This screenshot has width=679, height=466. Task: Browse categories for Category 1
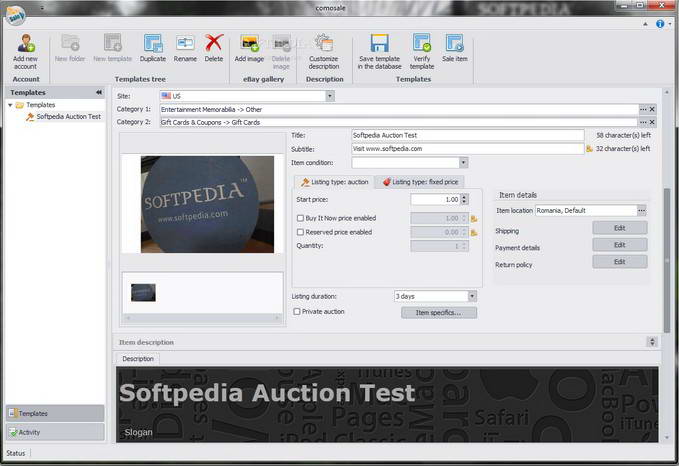click(643, 110)
